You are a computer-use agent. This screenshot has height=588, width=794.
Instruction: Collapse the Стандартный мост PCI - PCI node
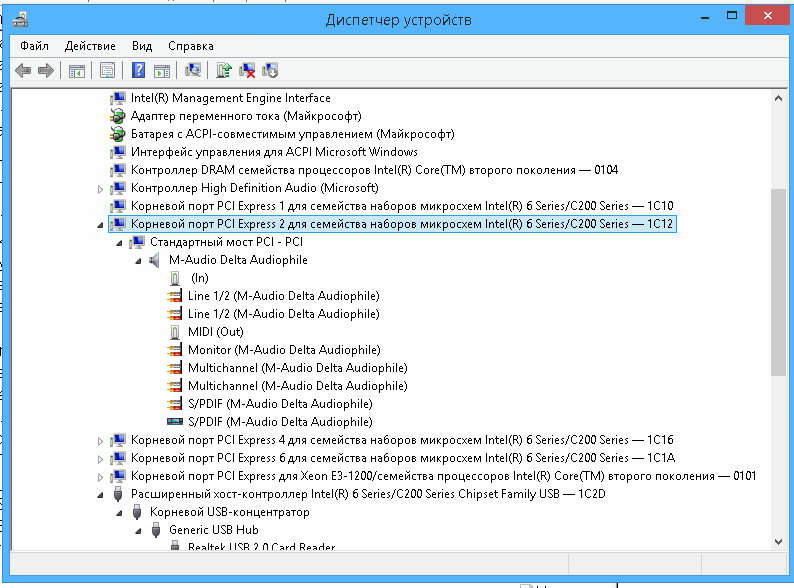click(x=119, y=243)
